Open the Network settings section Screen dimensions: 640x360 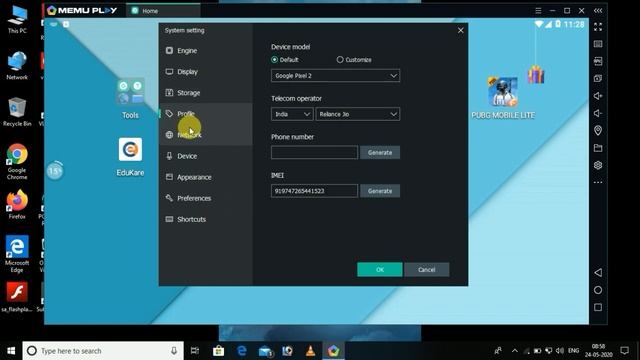click(206, 135)
